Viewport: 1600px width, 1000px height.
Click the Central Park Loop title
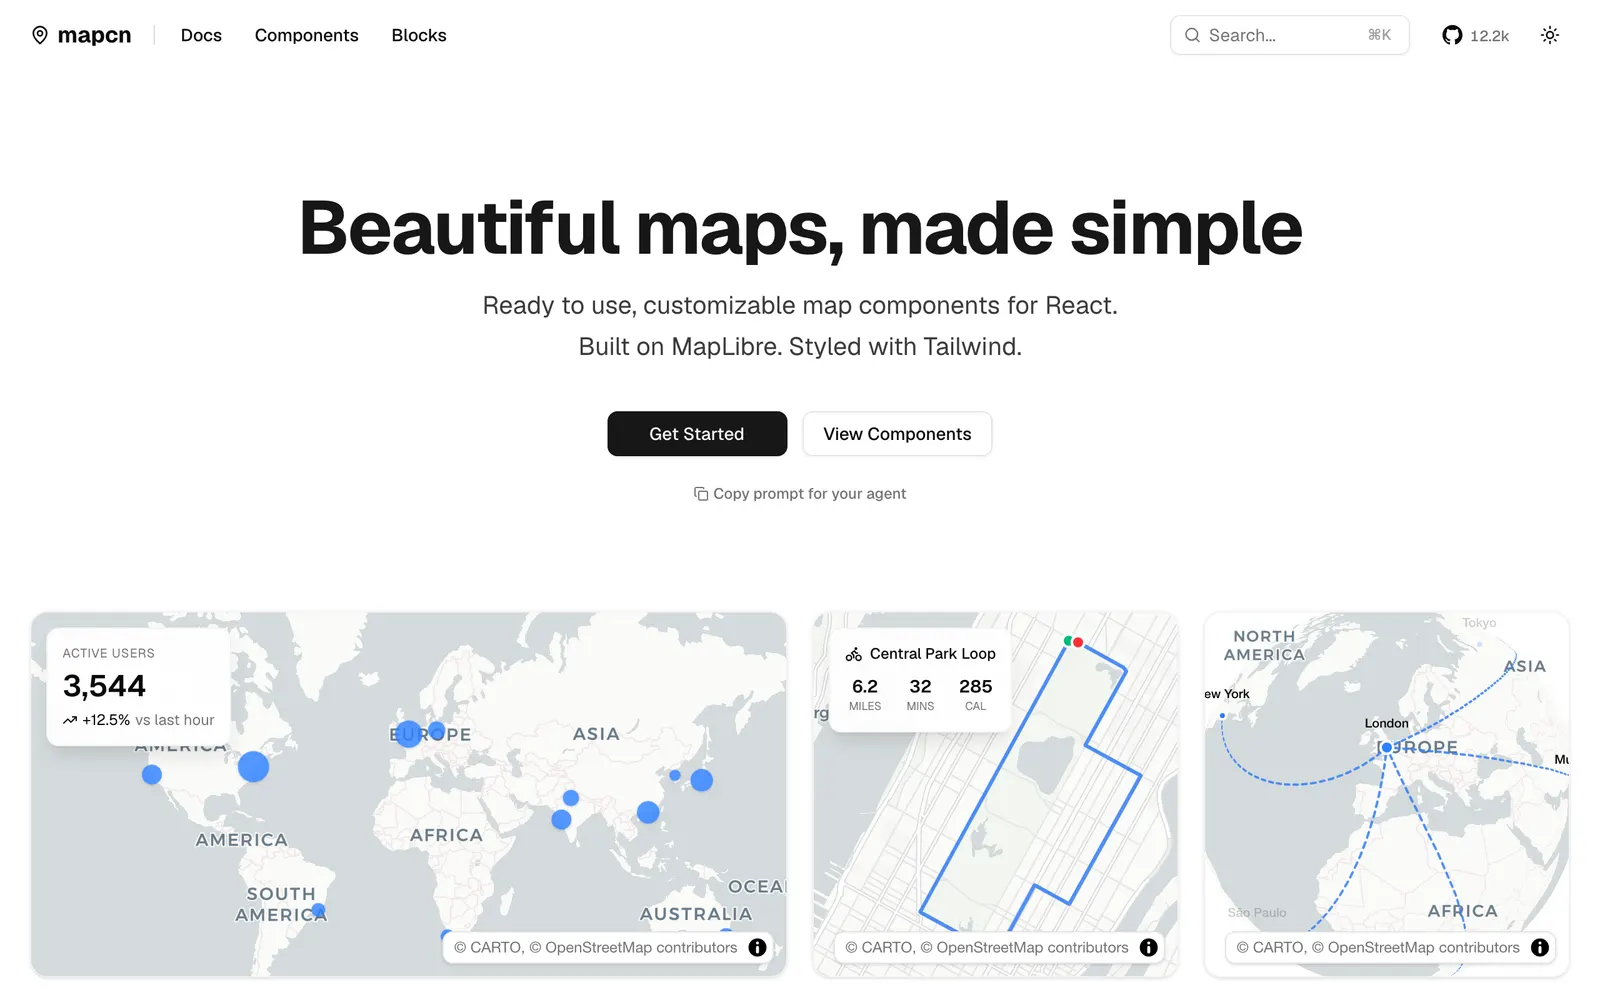click(x=933, y=654)
